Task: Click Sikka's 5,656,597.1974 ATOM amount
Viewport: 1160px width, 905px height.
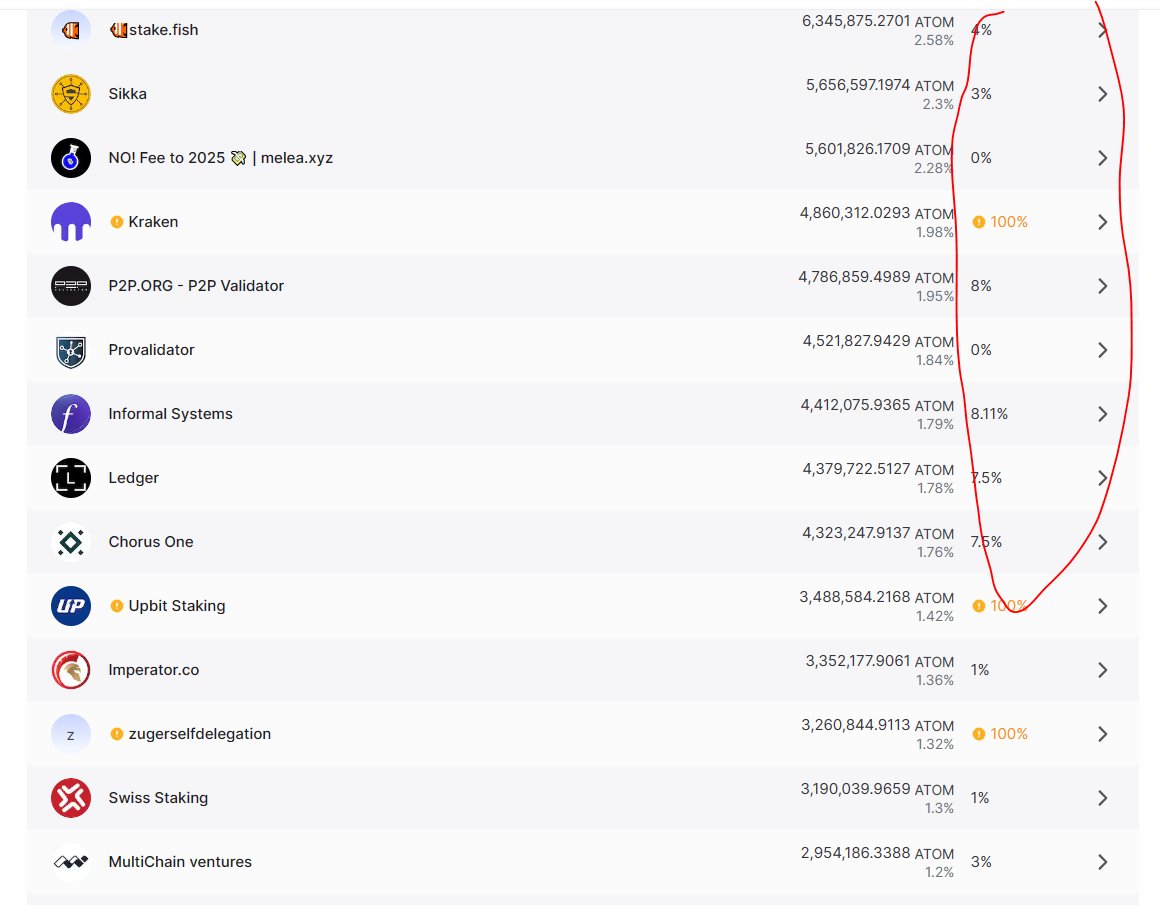Action: point(880,85)
